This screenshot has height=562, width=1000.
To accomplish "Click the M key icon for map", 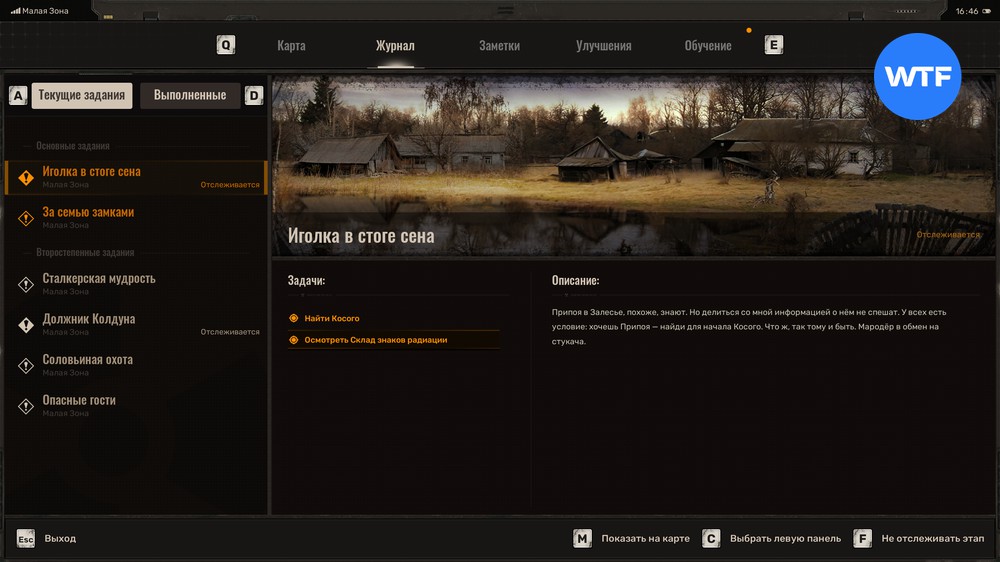I will [582, 539].
